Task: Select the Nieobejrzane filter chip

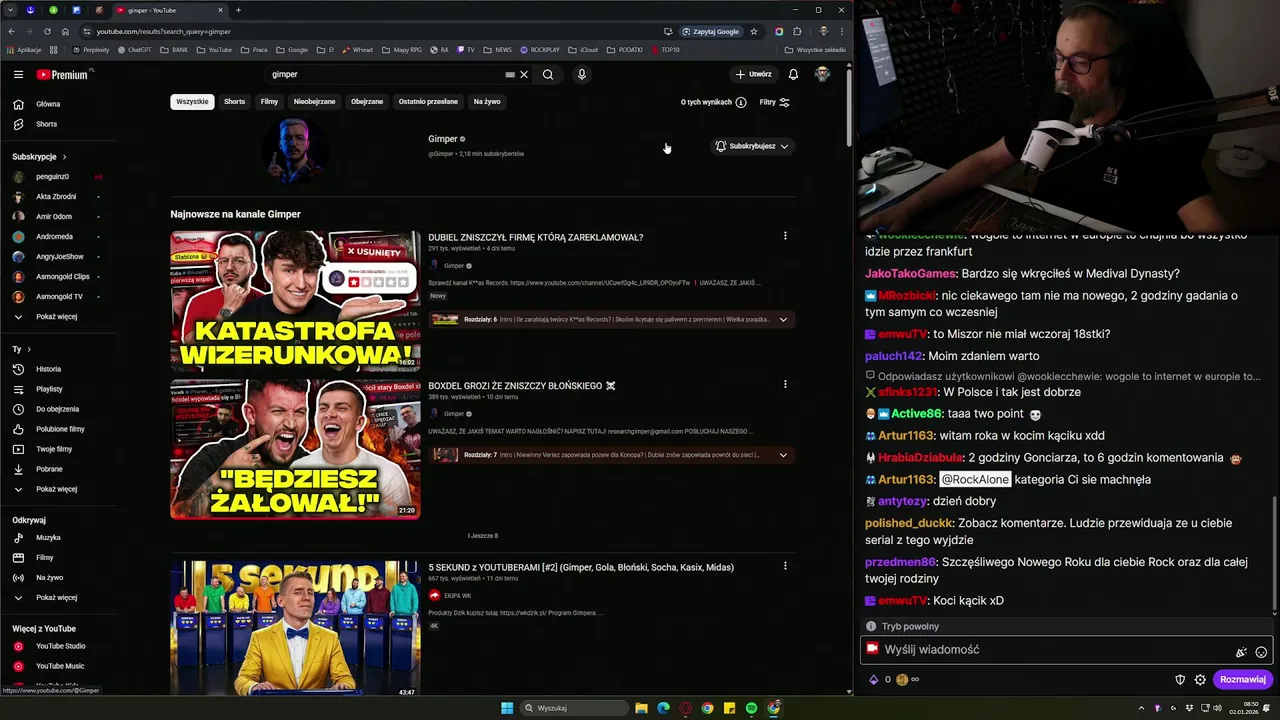Action: pos(314,101)
